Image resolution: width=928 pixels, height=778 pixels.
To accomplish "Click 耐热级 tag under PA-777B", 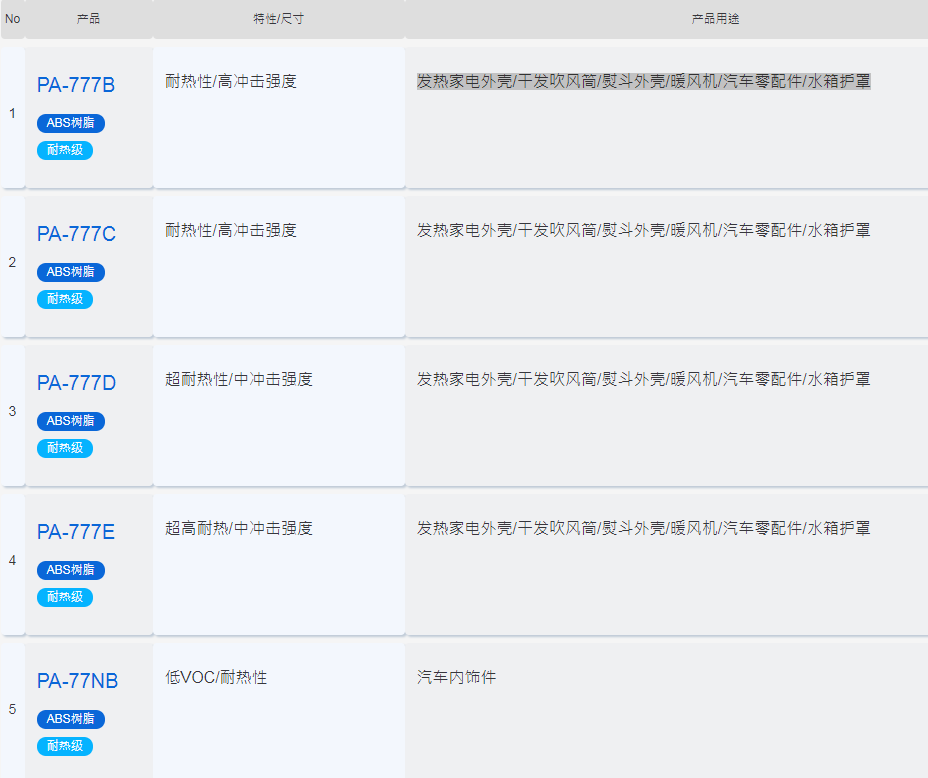I will [65, 150].
